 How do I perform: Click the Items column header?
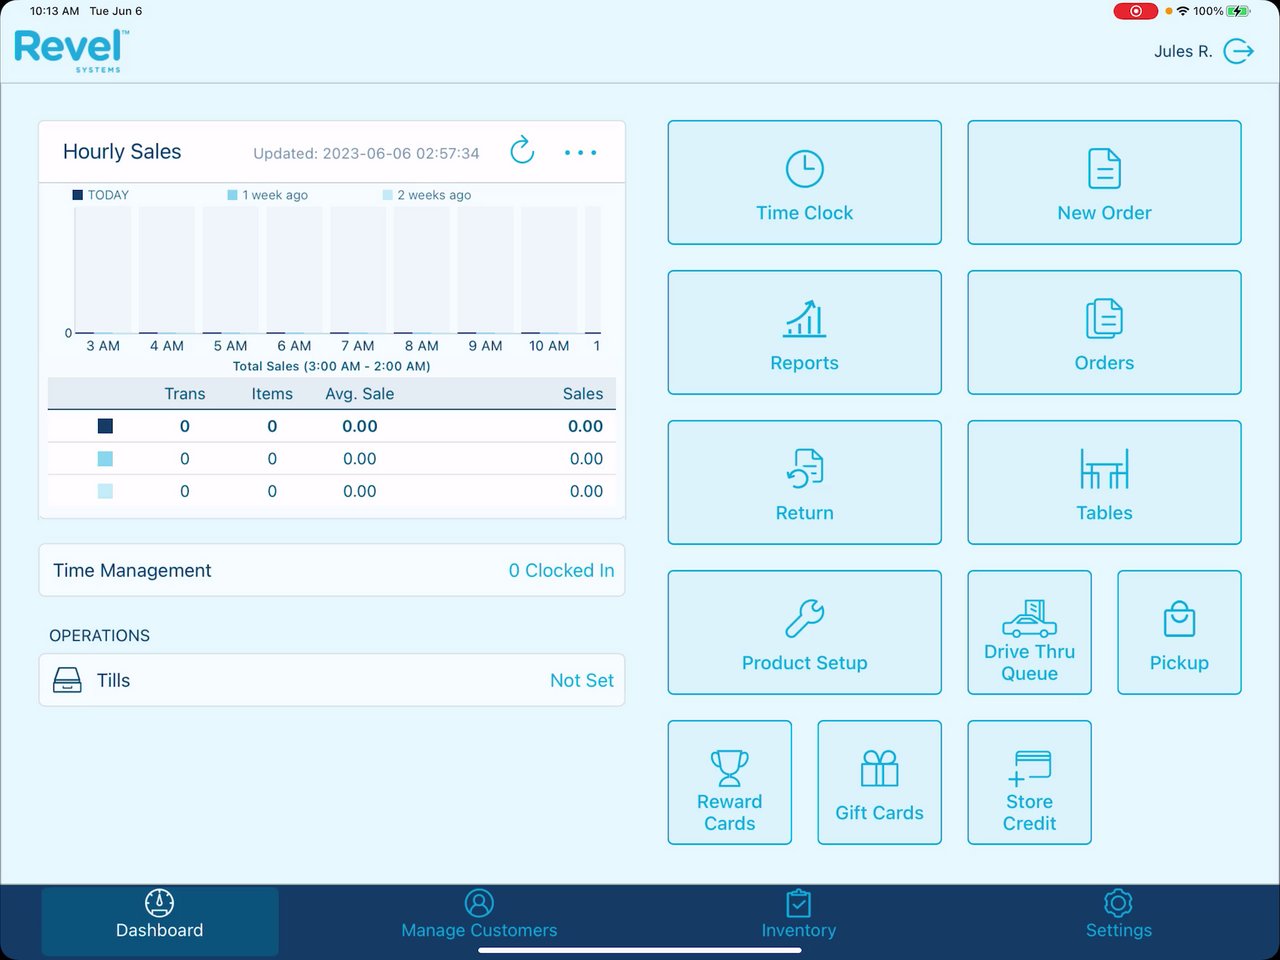272,394
